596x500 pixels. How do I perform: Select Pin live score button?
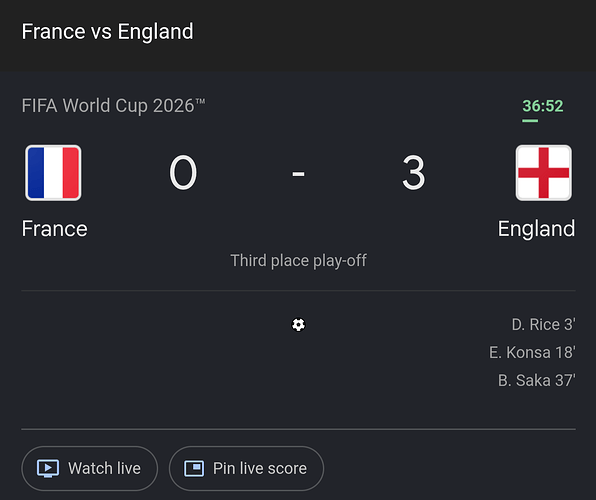click(x=247, y=468)
